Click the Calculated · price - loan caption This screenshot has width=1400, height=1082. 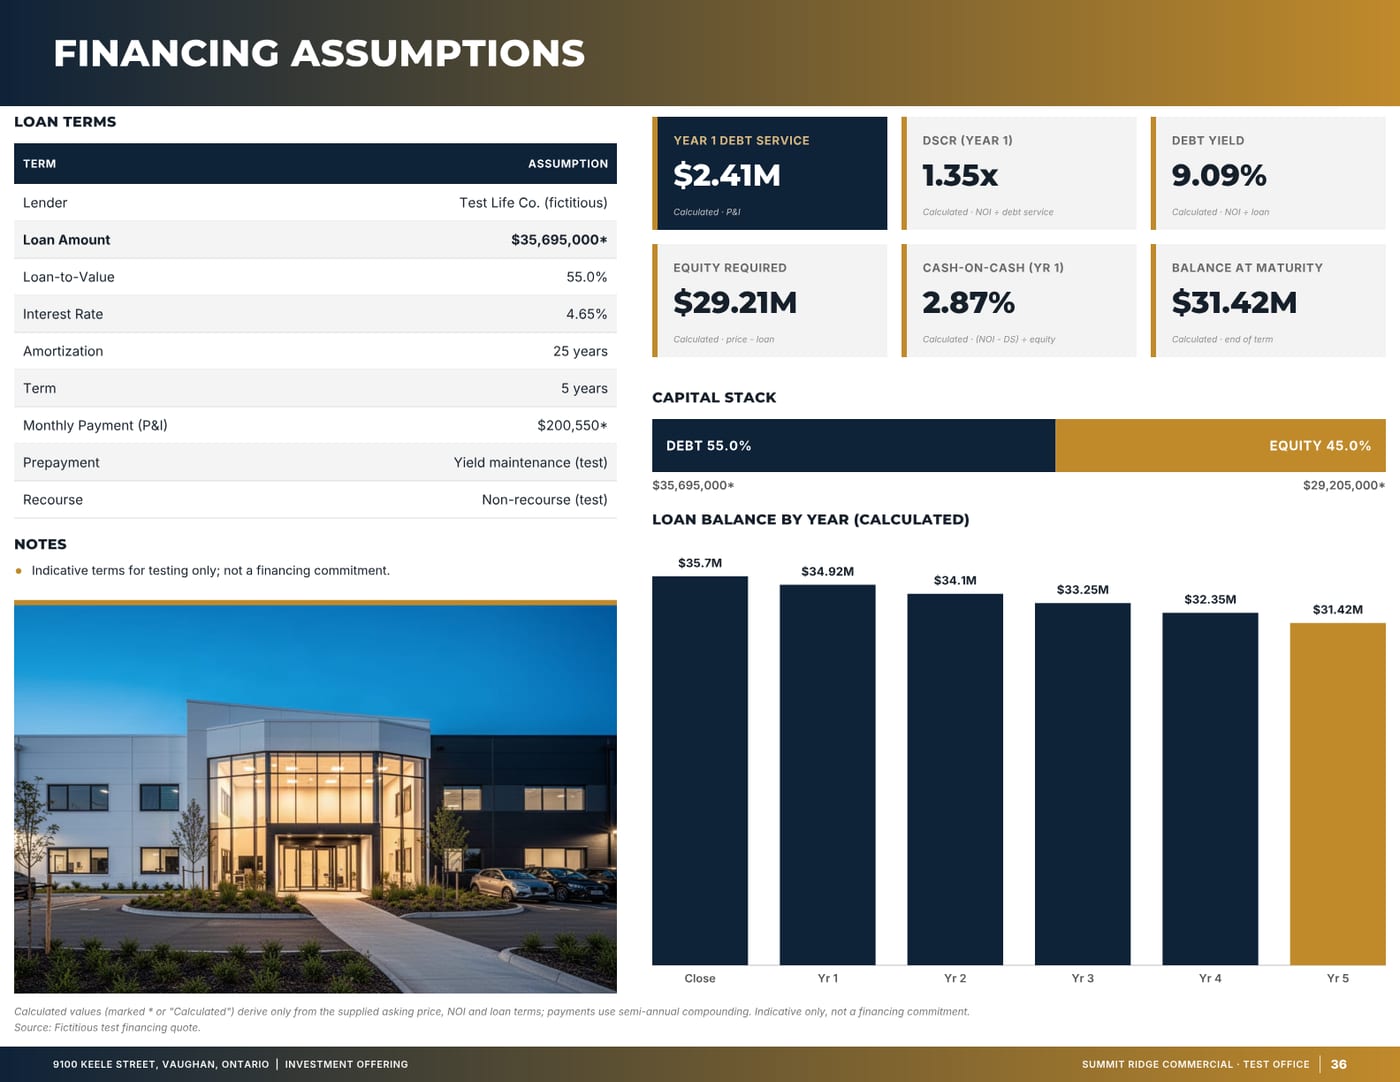[x=724, y=340]
